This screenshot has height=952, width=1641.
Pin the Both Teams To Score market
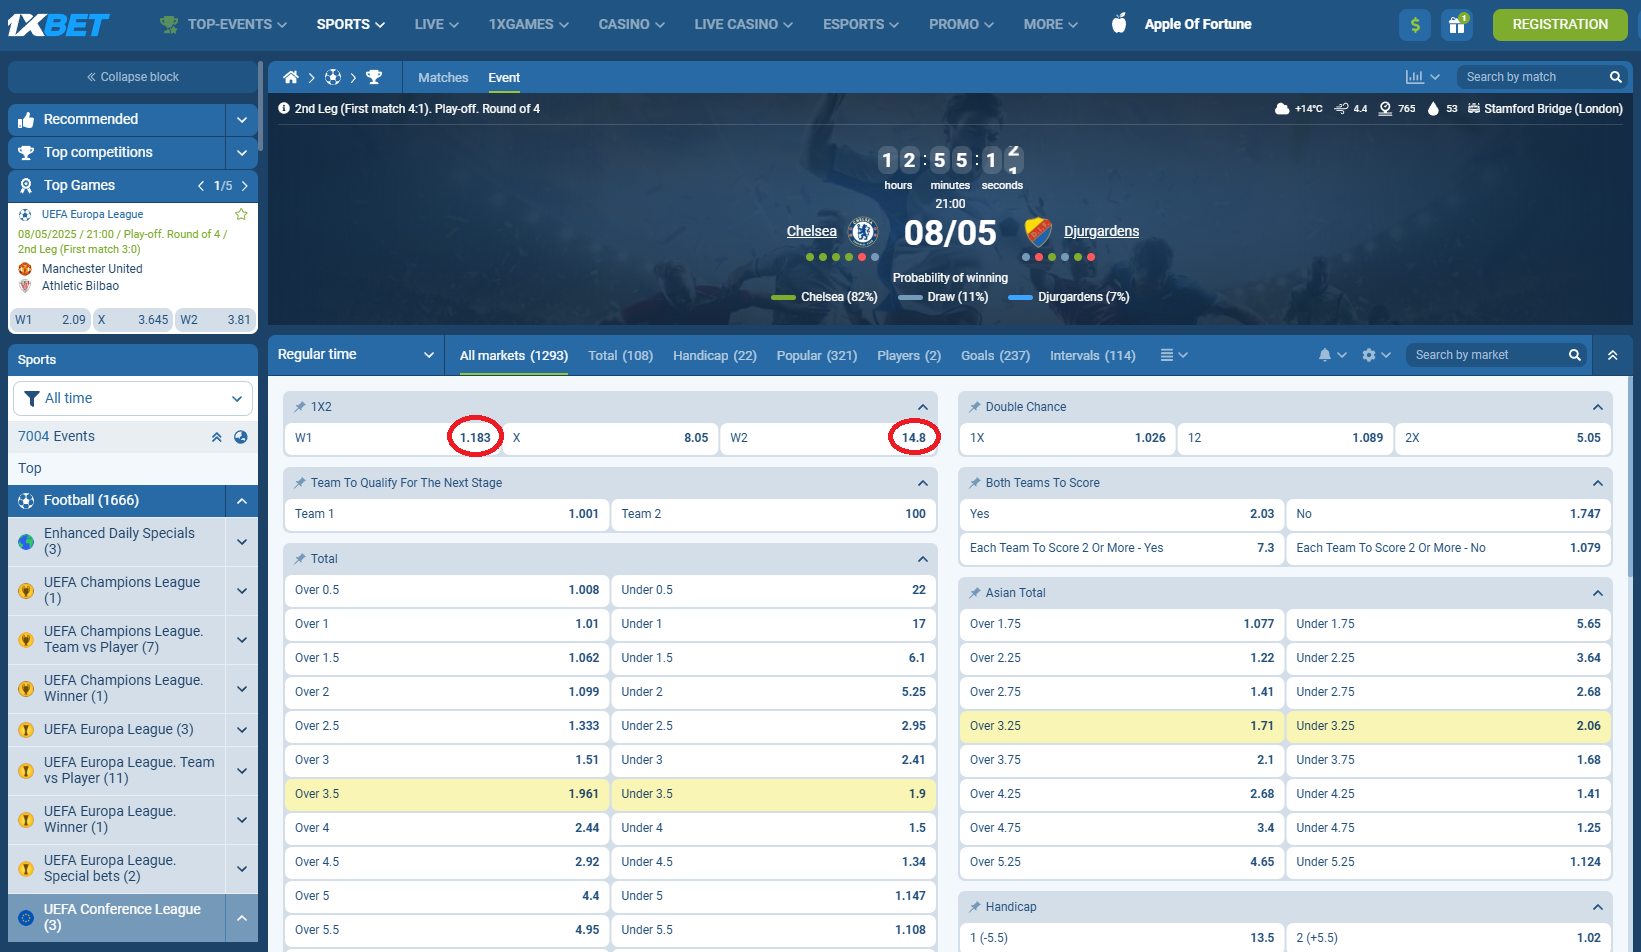[x=975, y=483]
